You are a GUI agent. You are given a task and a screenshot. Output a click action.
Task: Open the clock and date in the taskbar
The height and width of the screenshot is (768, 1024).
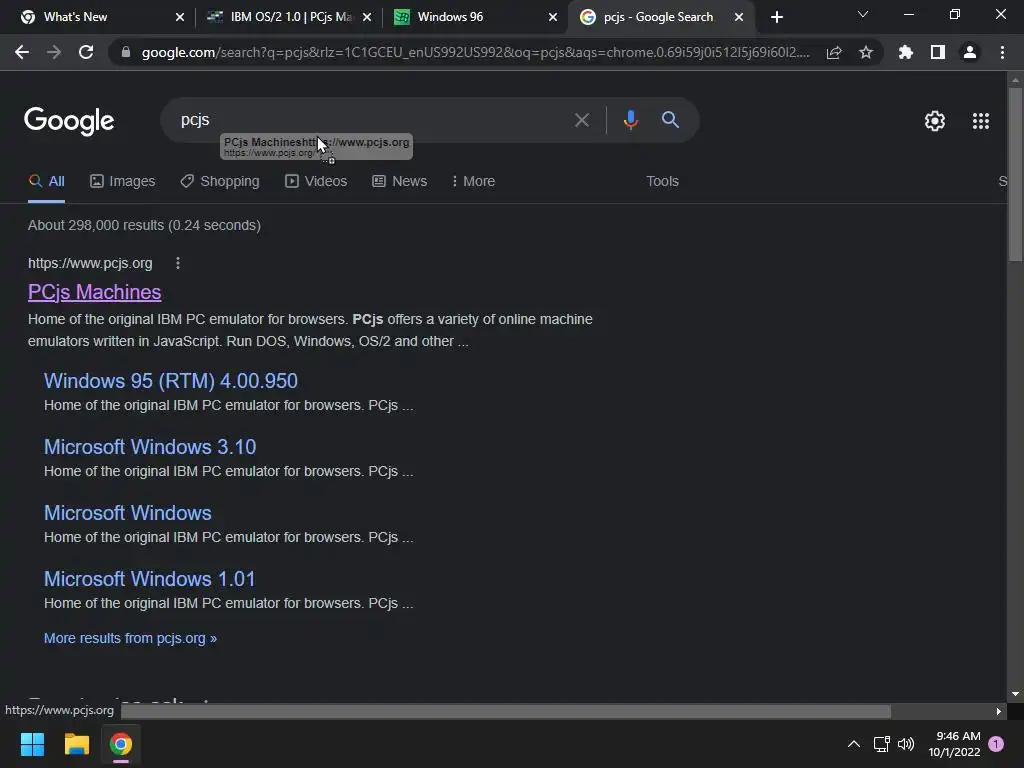954,744
